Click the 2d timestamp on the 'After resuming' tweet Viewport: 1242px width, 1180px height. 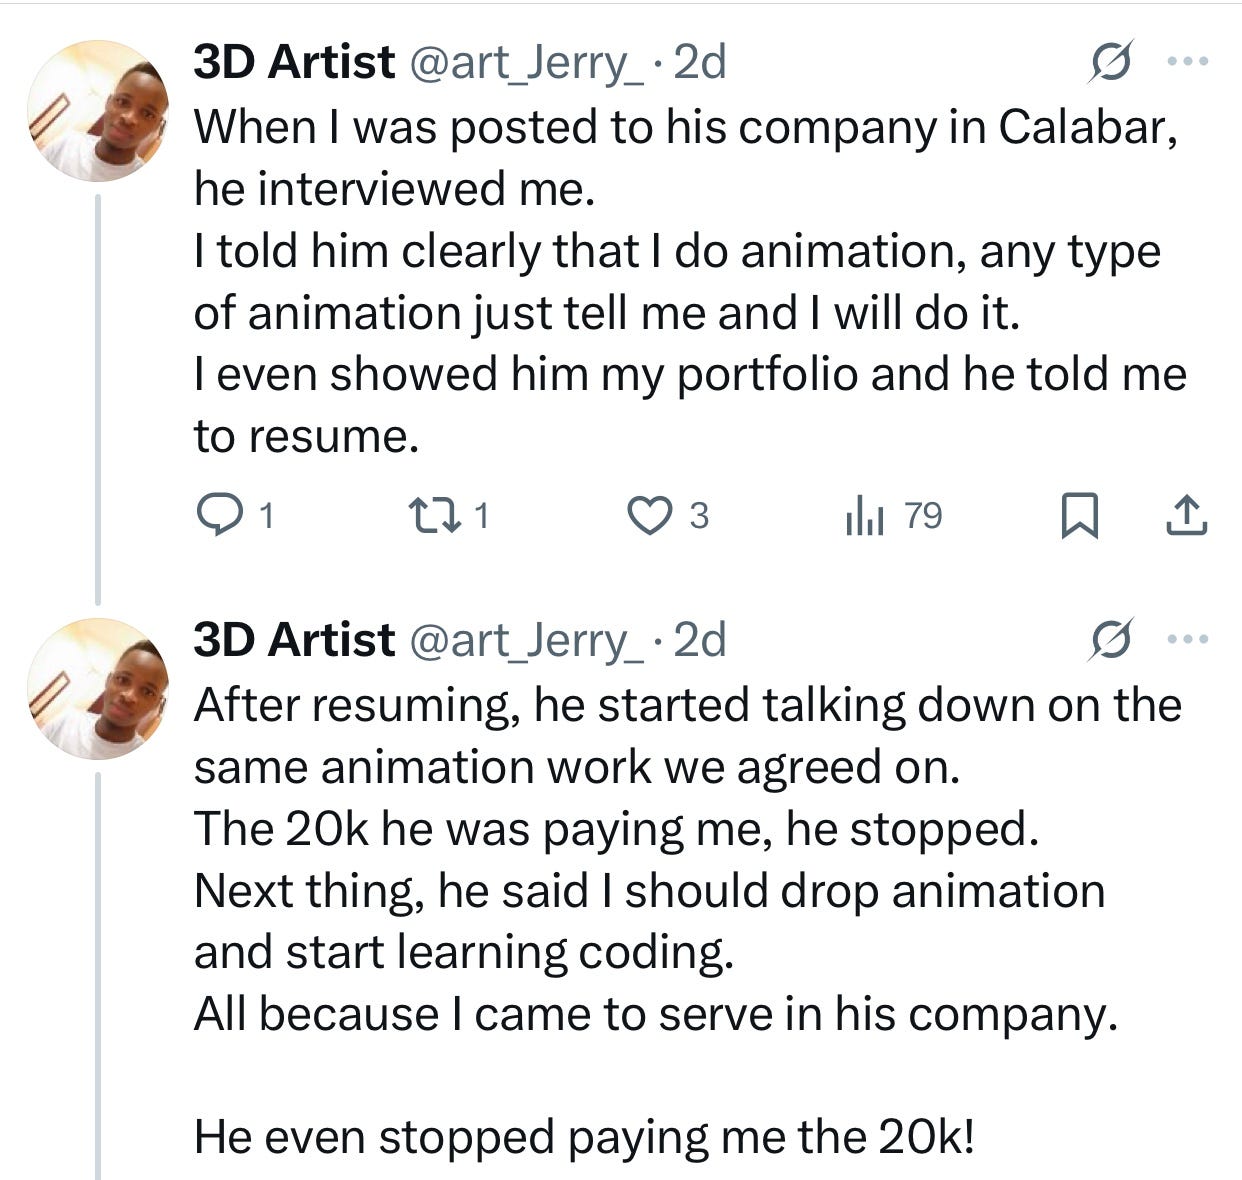[699, 640]
